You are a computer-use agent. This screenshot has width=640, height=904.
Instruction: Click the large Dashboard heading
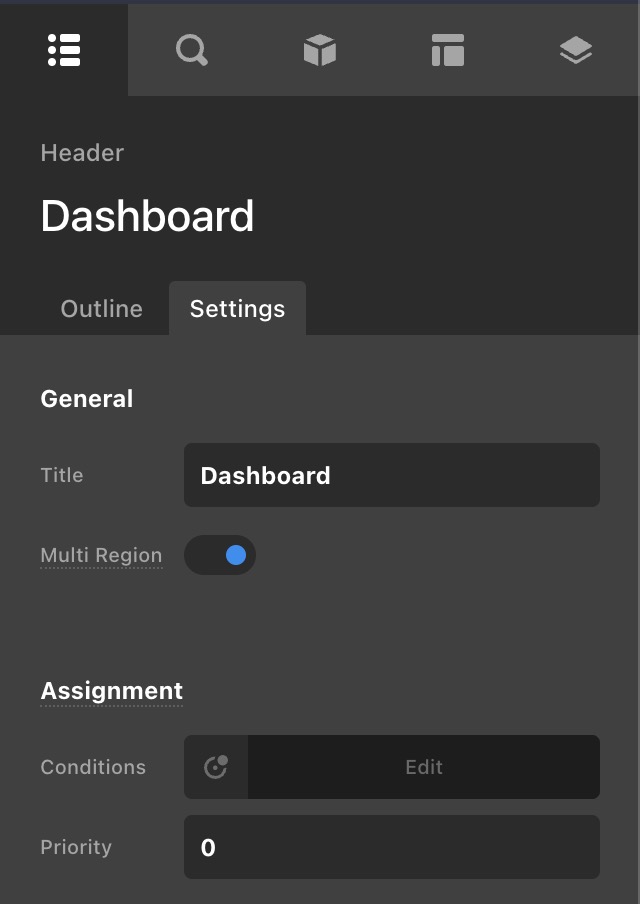click(x=147, y=216)
